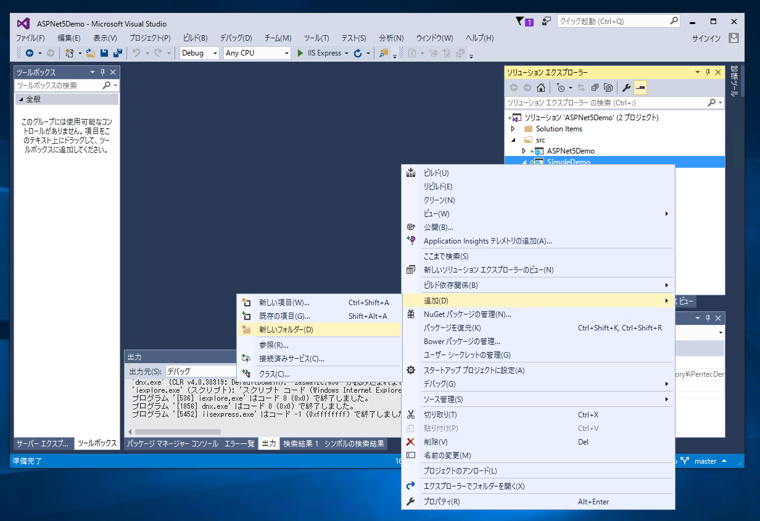This screenshot has height=521, width=760.
Task: Click 削除(V) in context menu
Action: click(x=538, y=442)
